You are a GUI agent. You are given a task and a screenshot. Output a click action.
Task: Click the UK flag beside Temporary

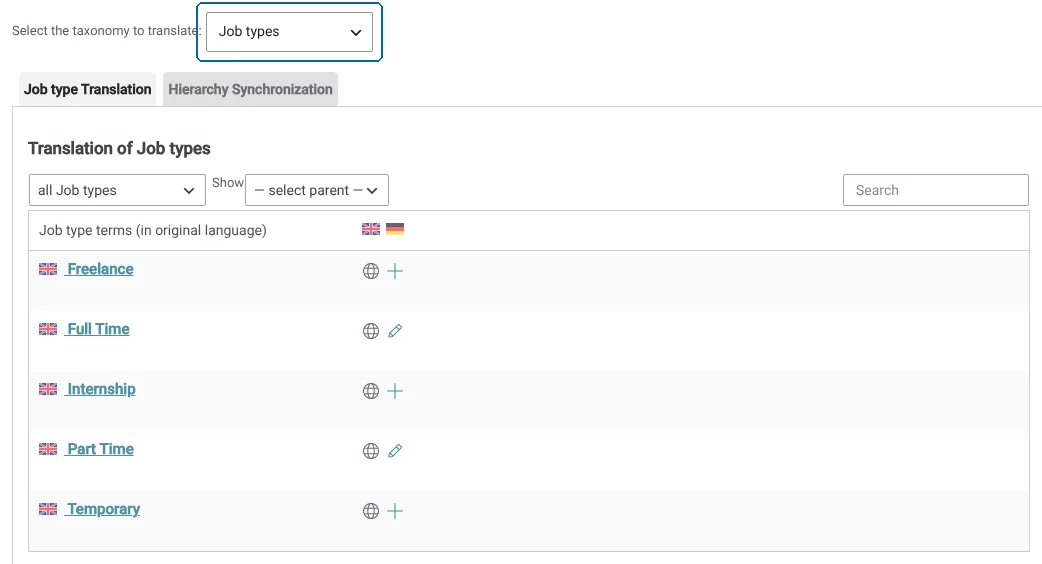click(x=48, y=509)
